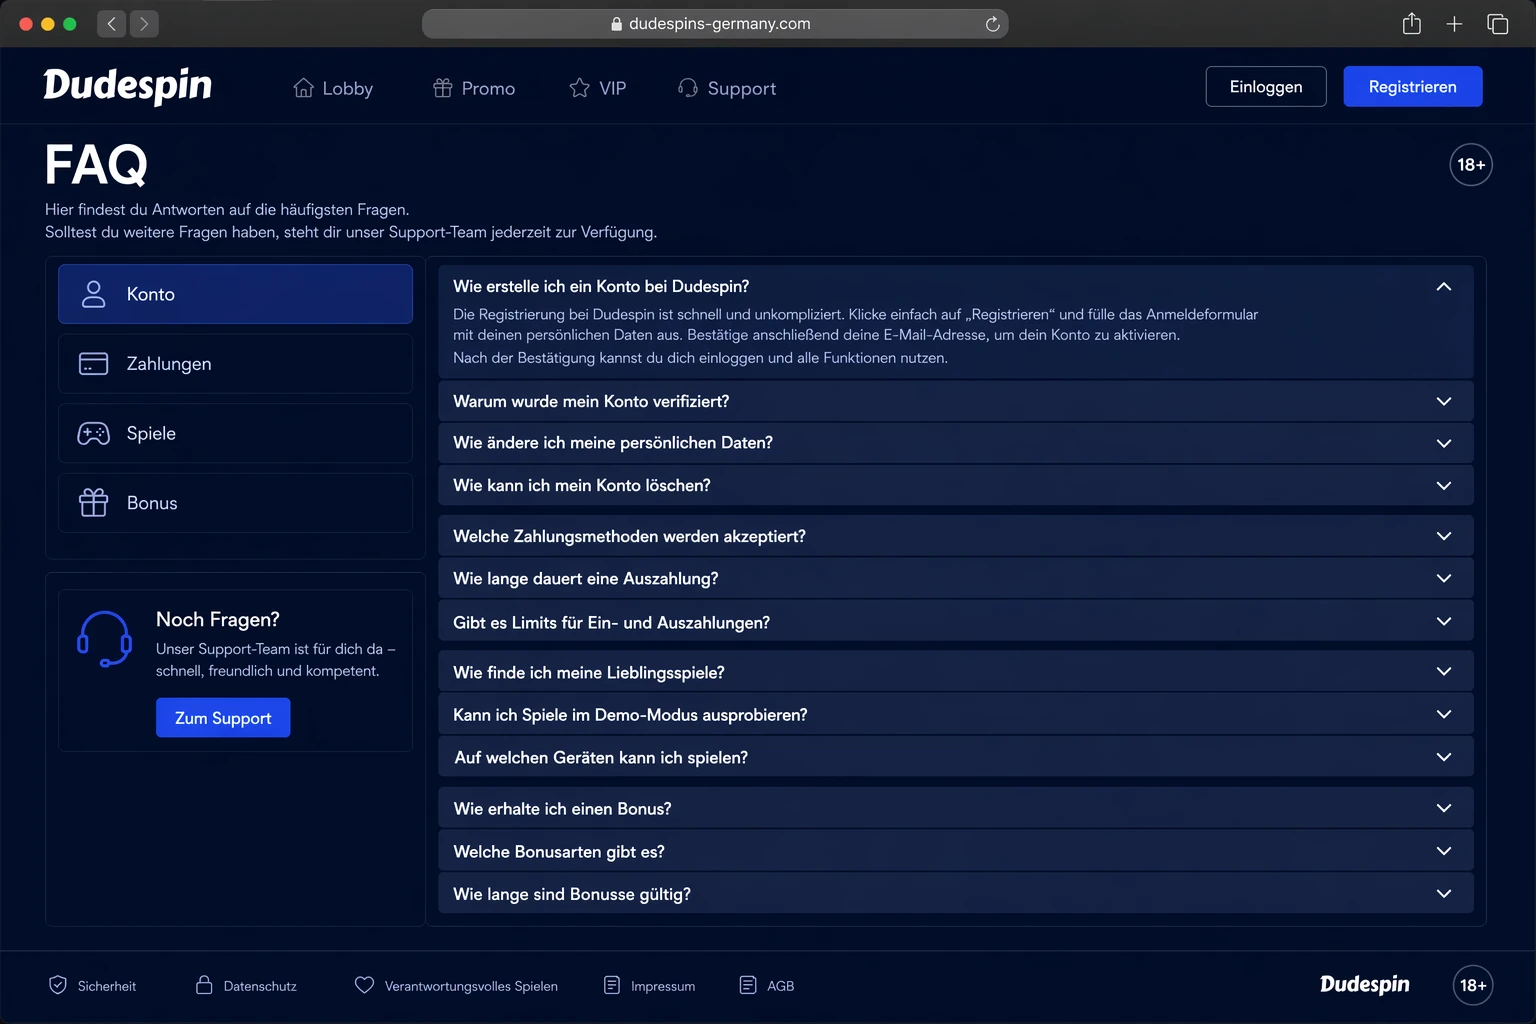Click the Promo gift icon in navigation
The width and height of the screenshot is (1536, 1024).
tap(443, 88)
